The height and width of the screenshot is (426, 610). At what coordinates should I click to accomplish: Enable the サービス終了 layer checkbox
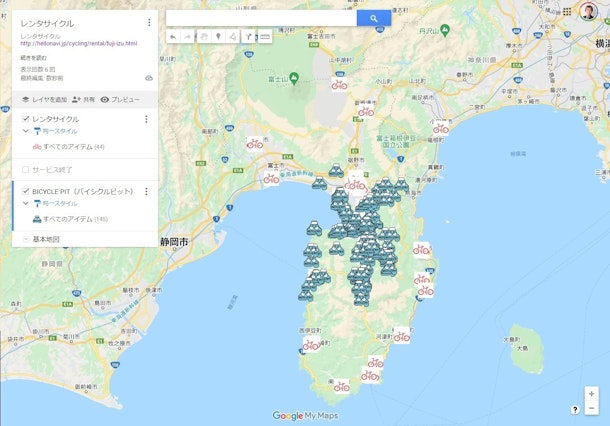click(26, 170)
